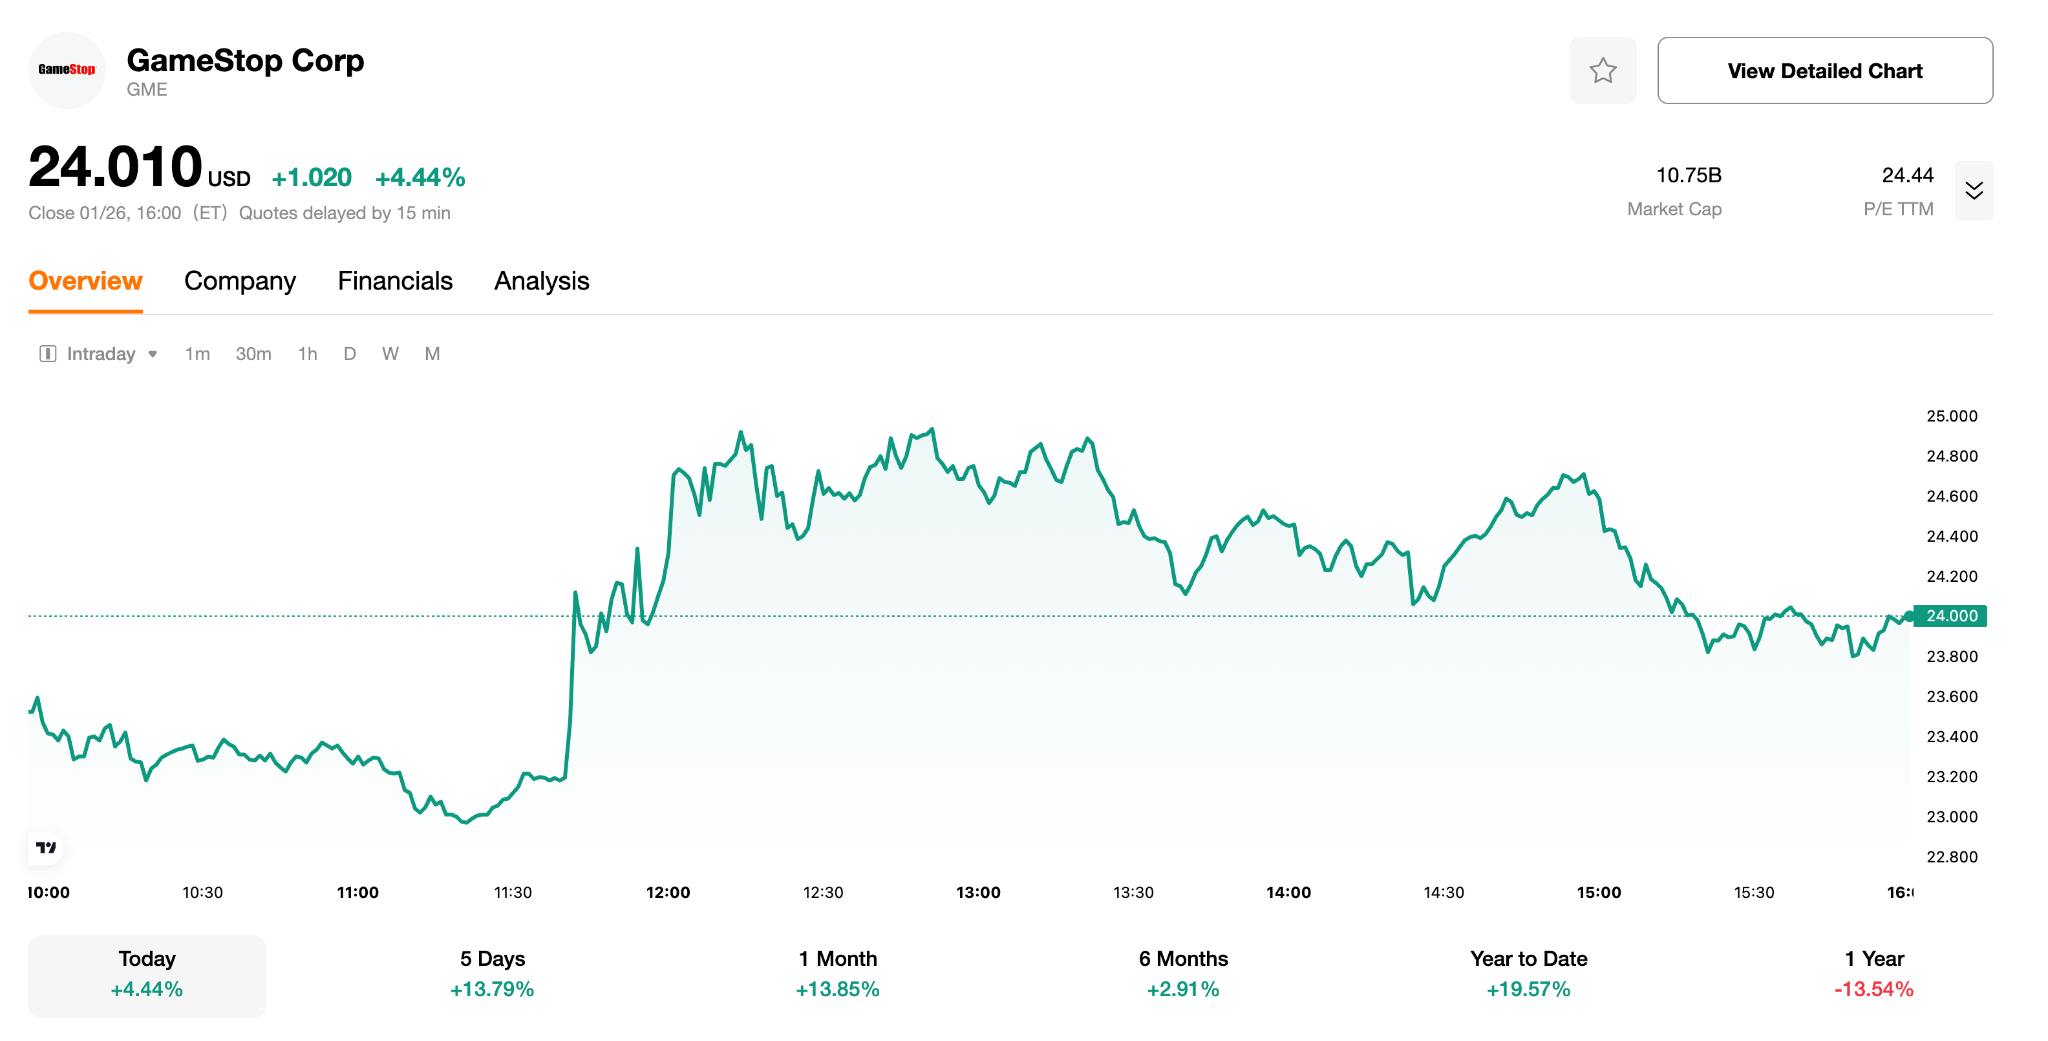Click the TradingView logo on chart
The height and width of the screenshot is (1041, 2048).
point(46,848)
